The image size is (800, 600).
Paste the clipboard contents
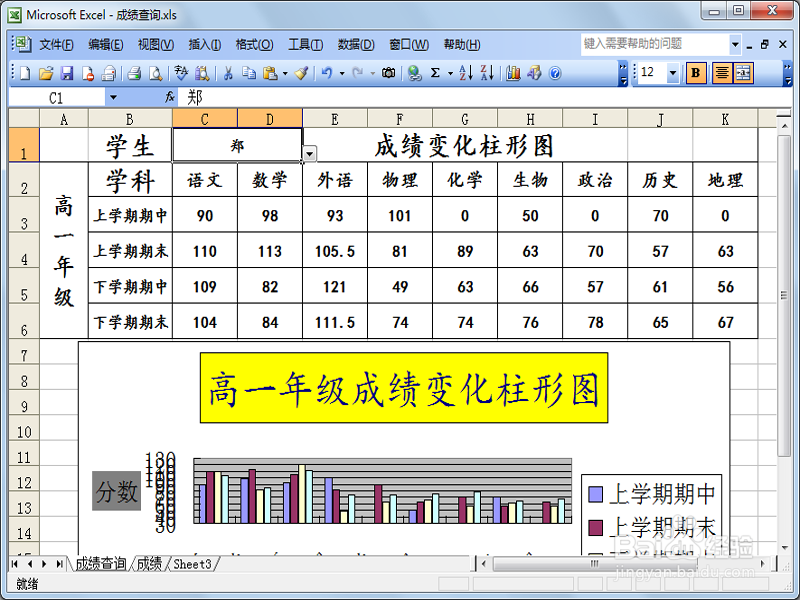(x=268, y=75)
